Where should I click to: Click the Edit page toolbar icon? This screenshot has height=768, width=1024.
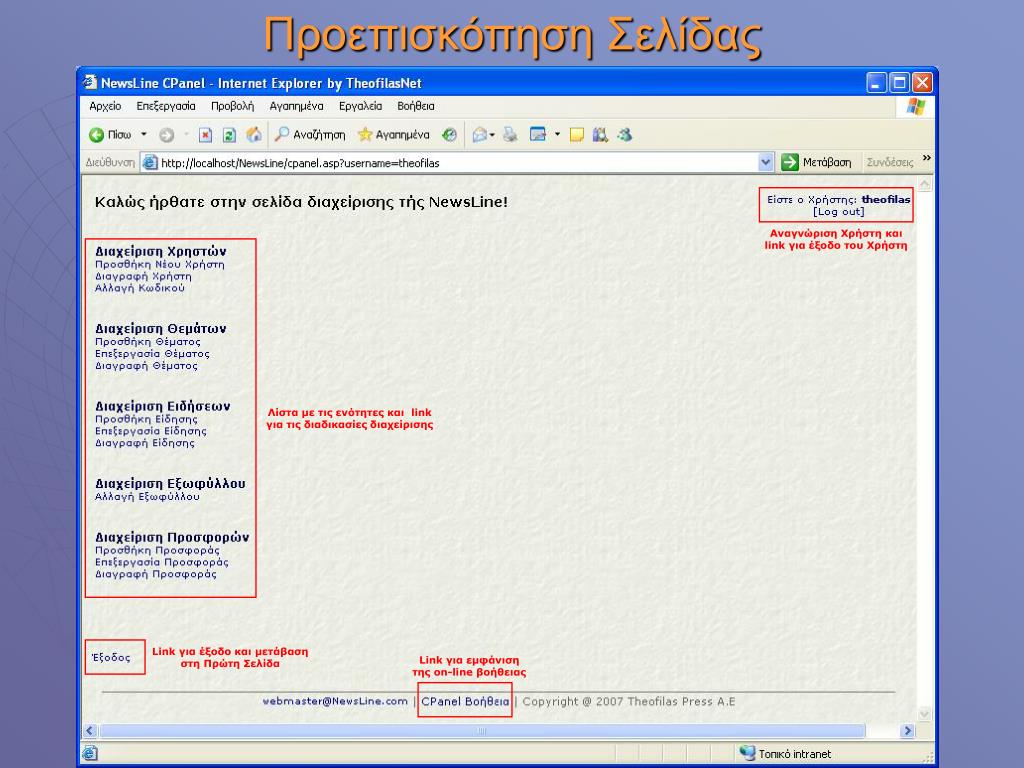click(537, 135)
